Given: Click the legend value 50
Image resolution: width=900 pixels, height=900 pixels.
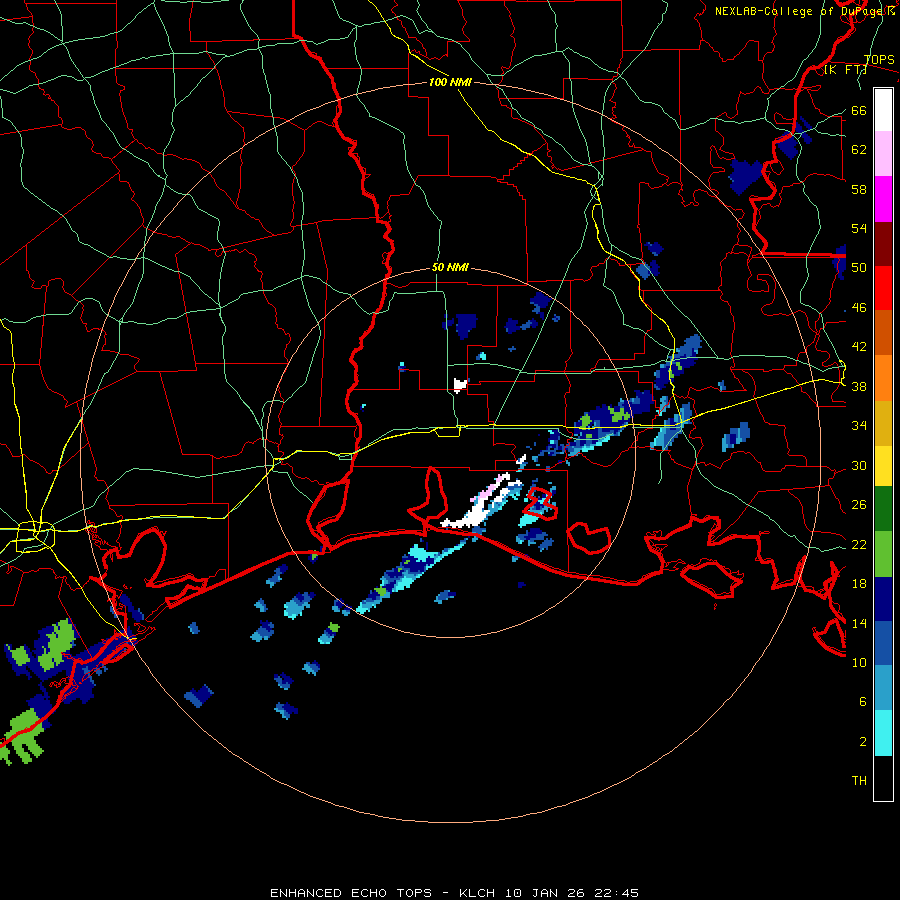Looking at the screenshot, I should [x=859, y=267].
